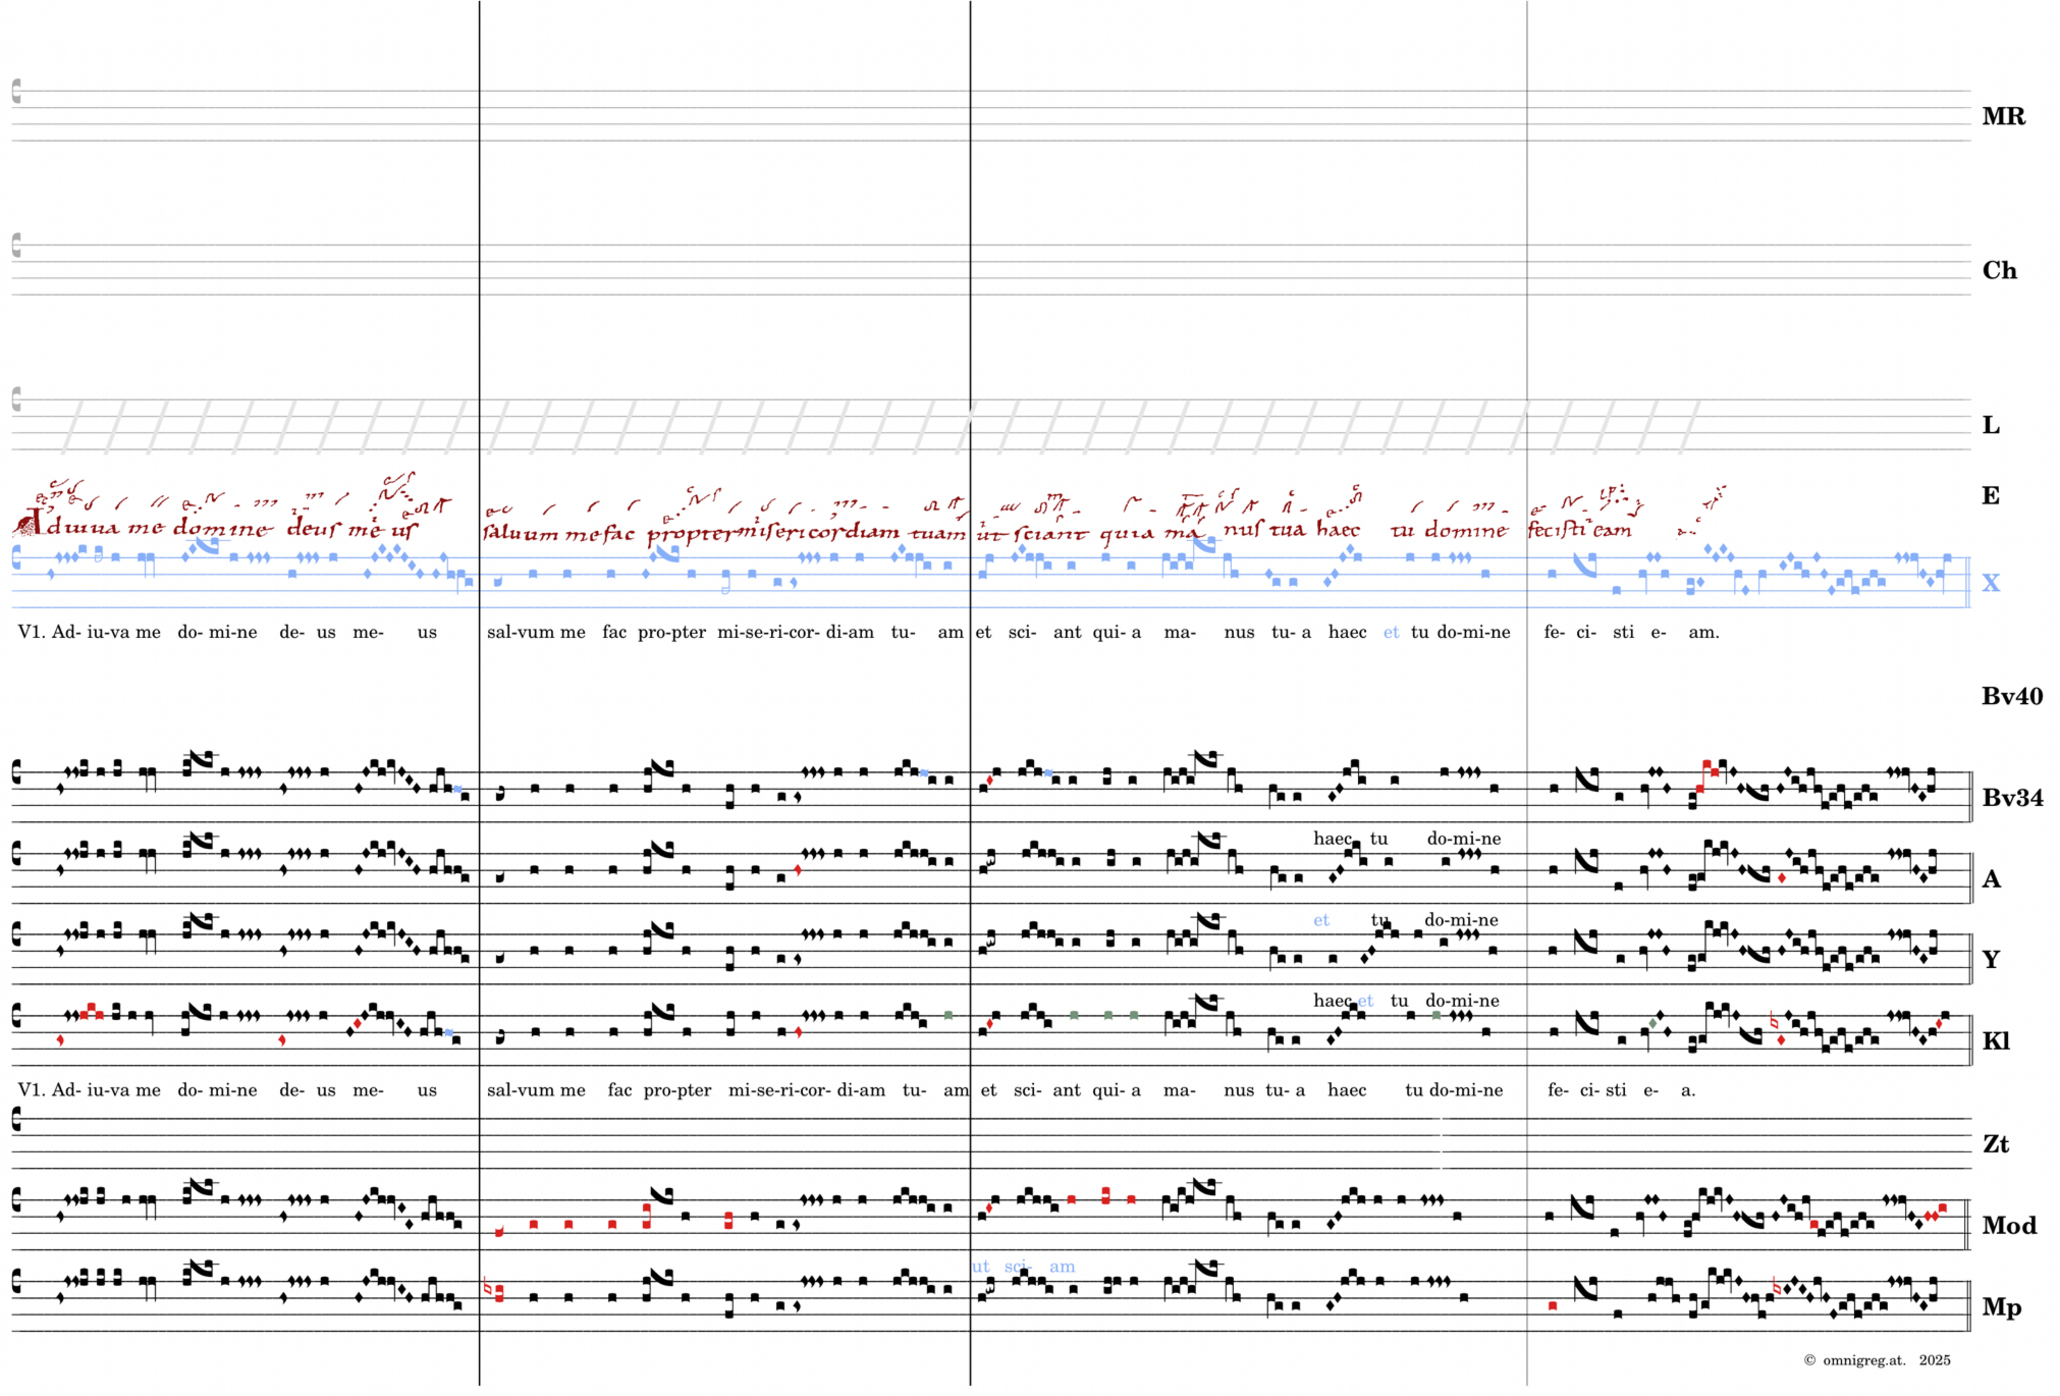Select the Kl source label

pos(1995,1042)
